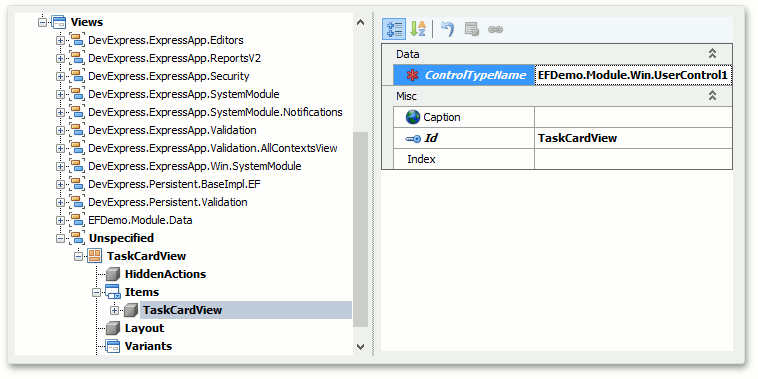The height and width of the screenshot is (379, 758).
Task: Click the Index value field
Action: [633, 159]
